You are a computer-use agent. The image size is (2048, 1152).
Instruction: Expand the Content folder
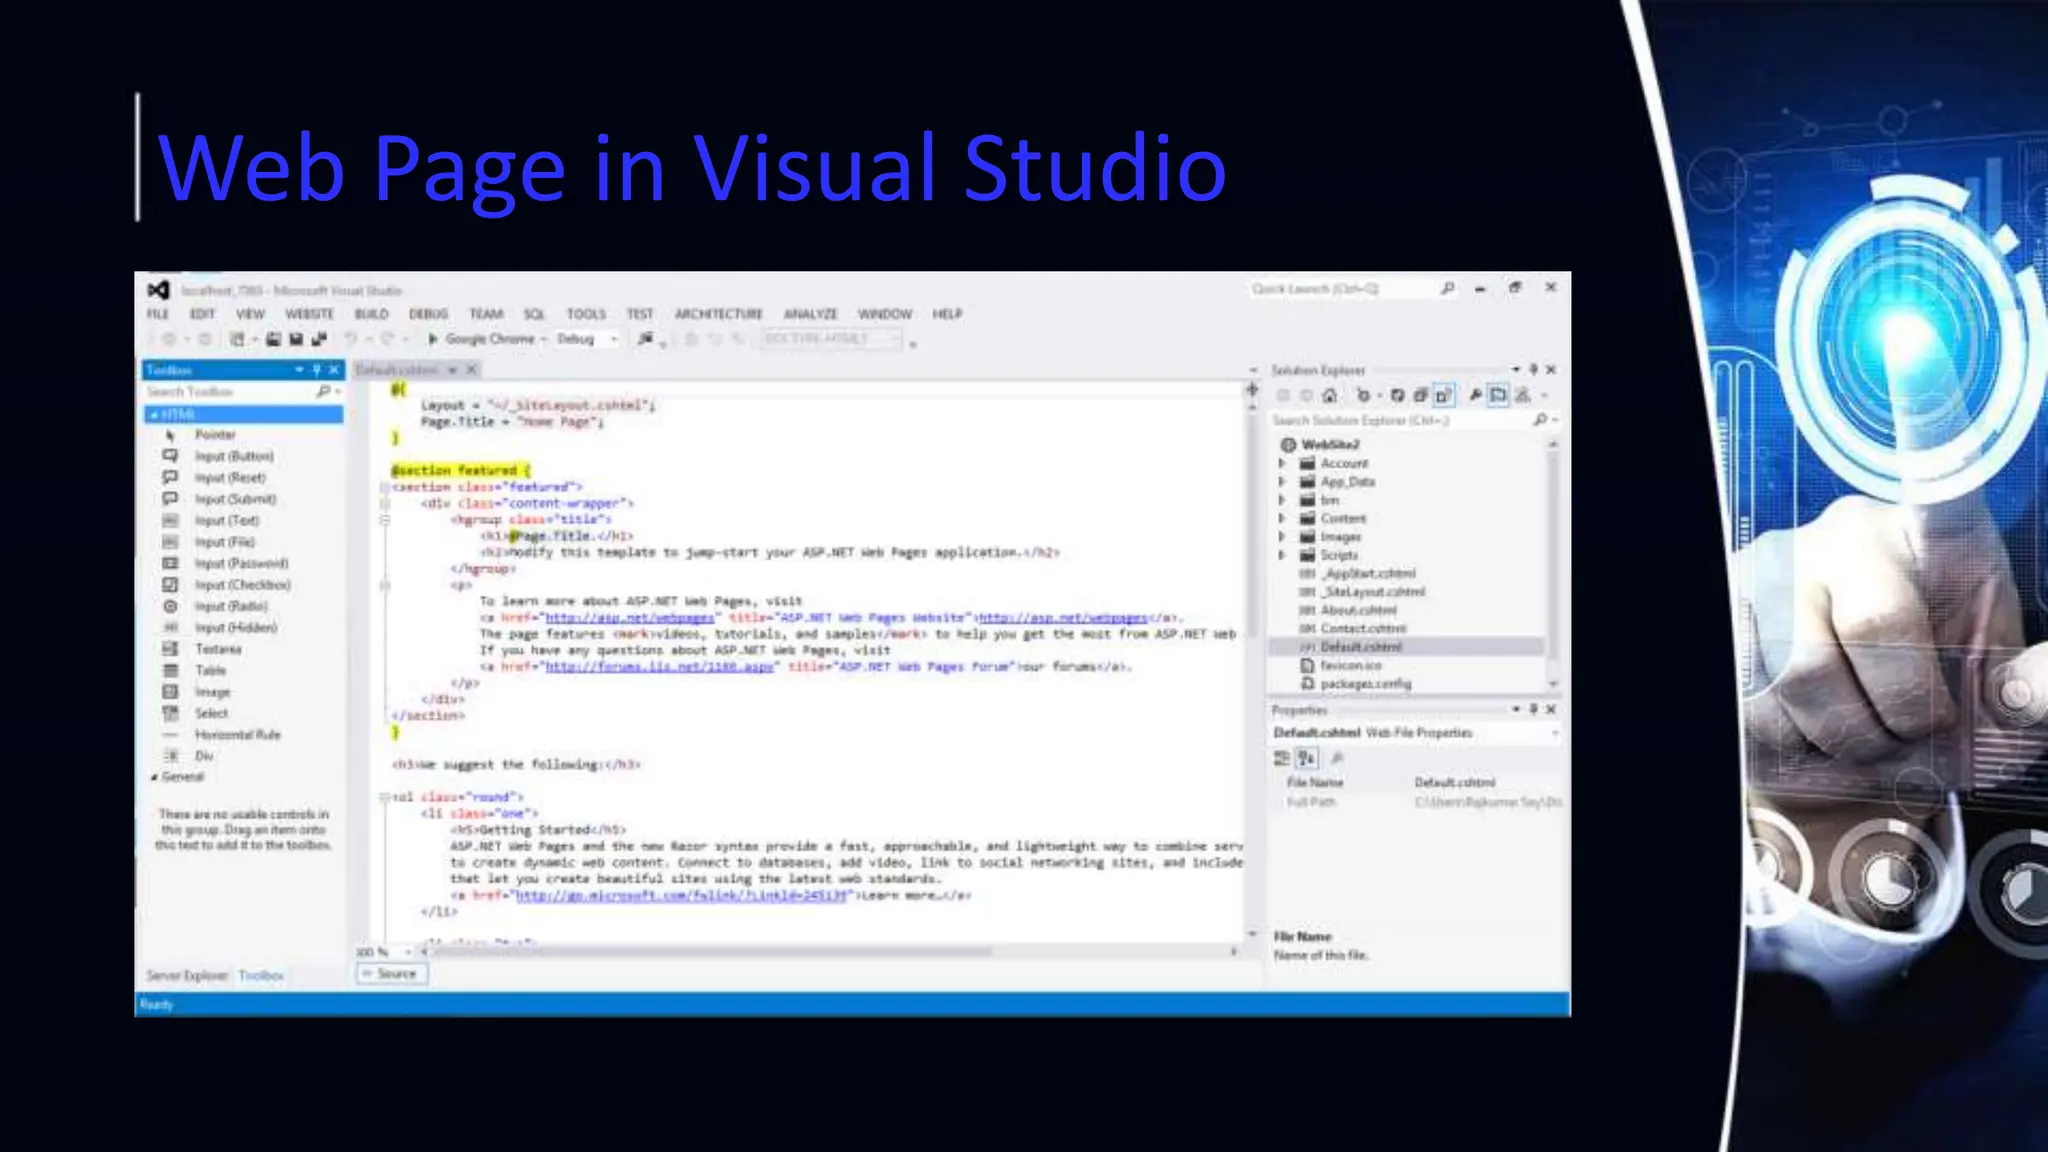[1282, 519]
